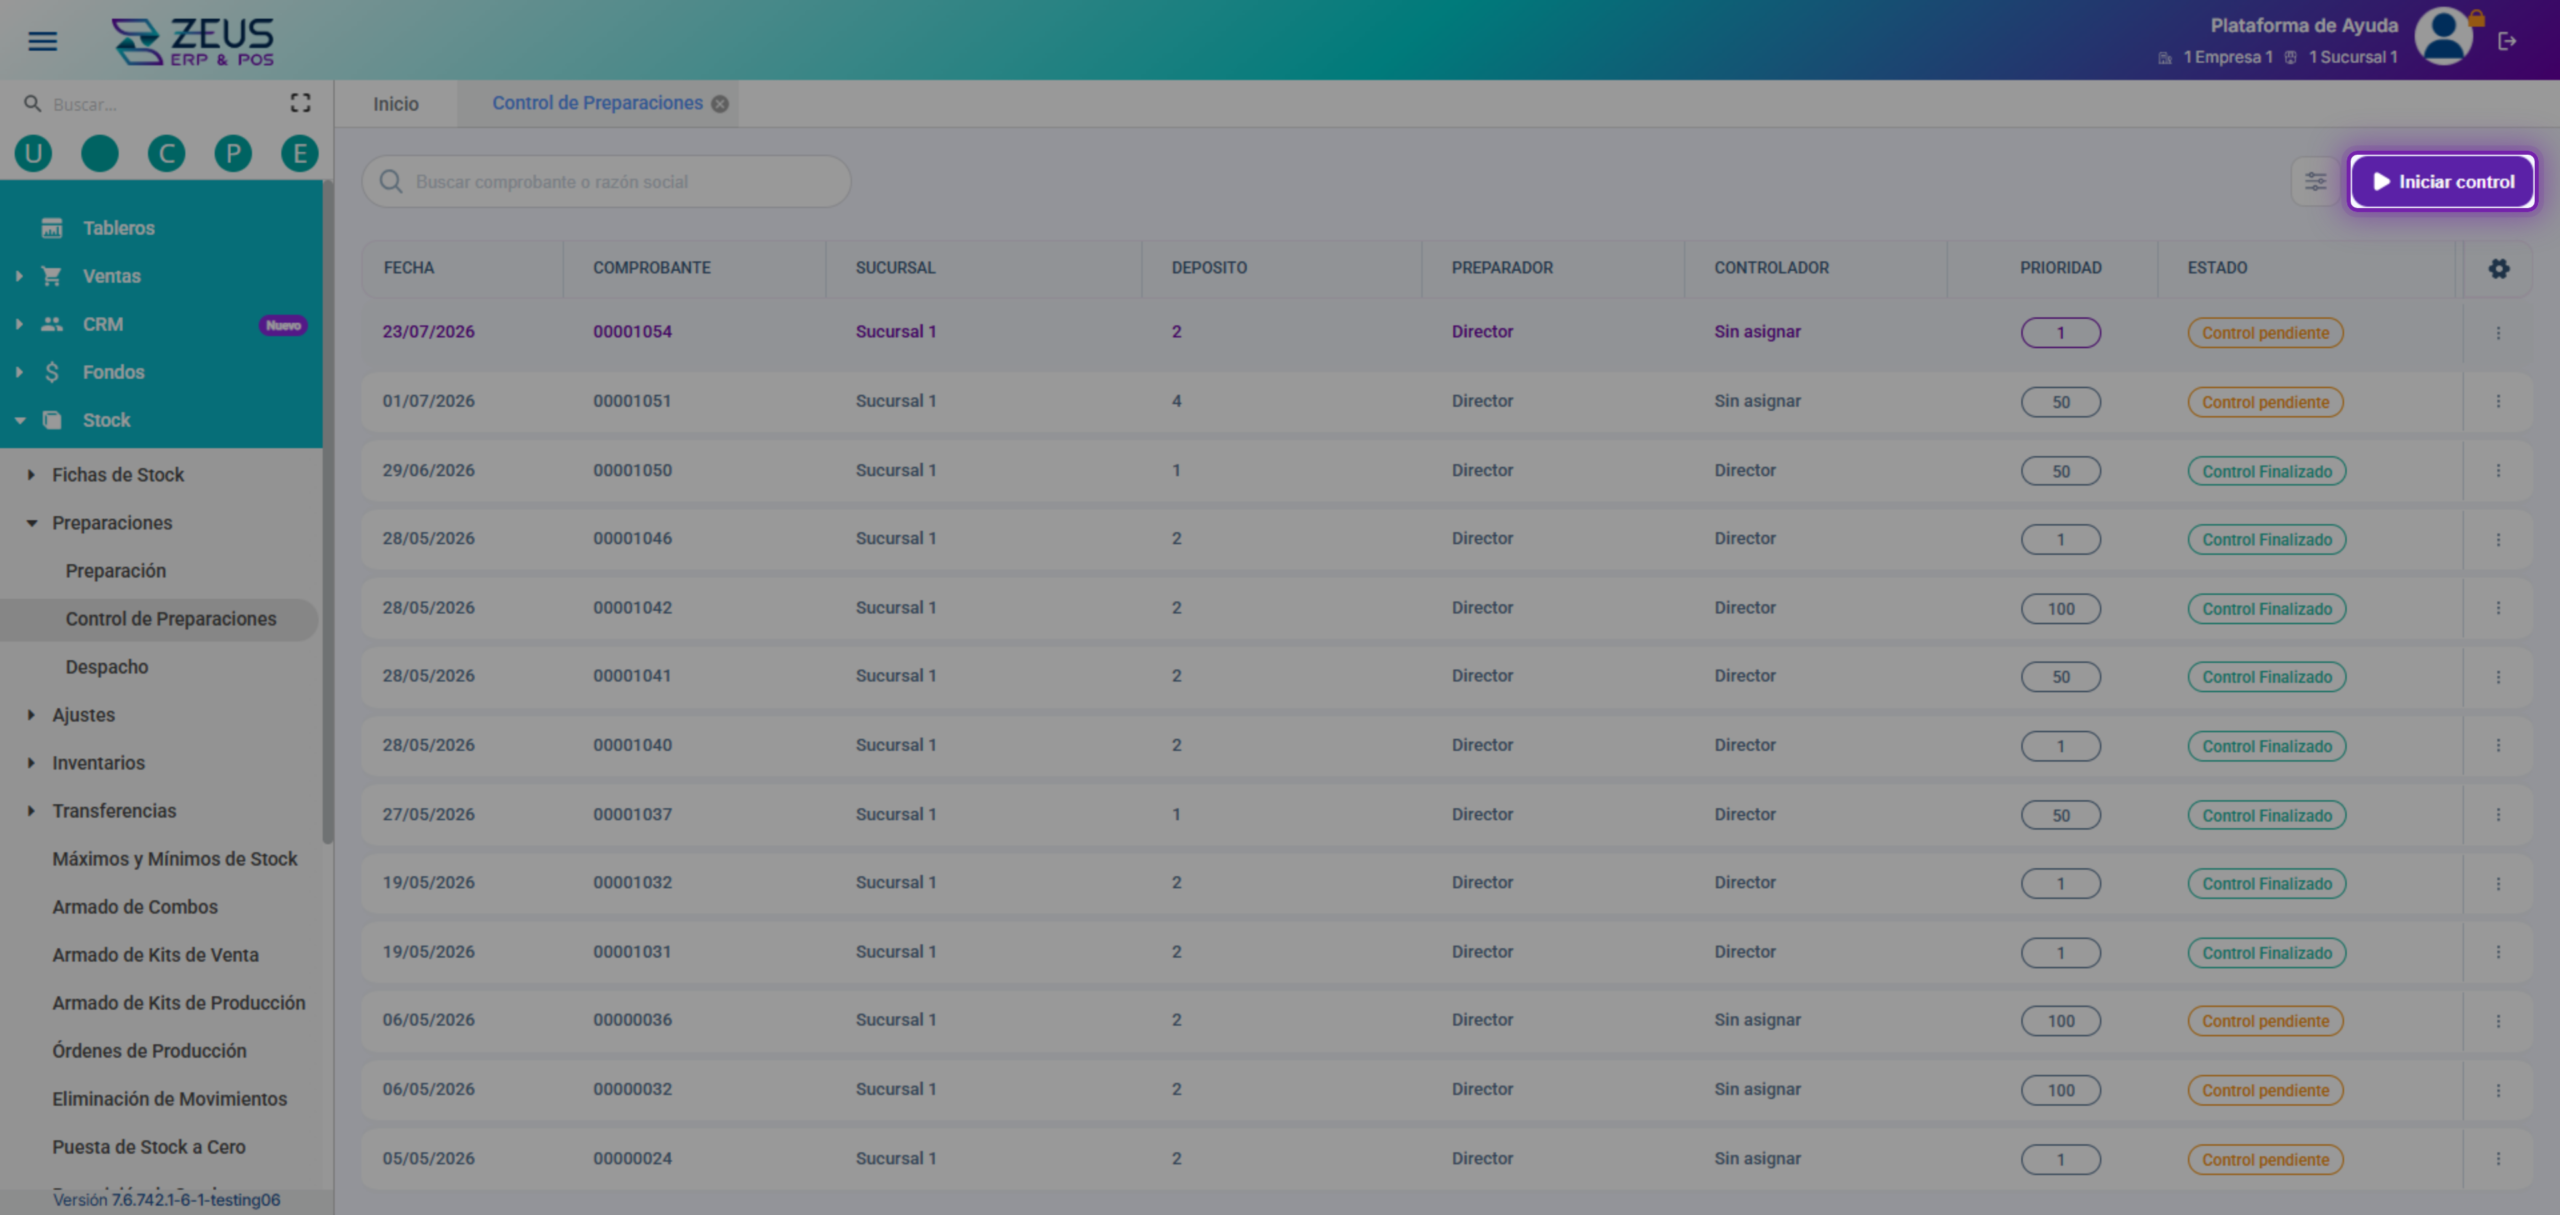Click the 1 Empresa 1 header label

pyautogui.click(x=2228, y=57)
